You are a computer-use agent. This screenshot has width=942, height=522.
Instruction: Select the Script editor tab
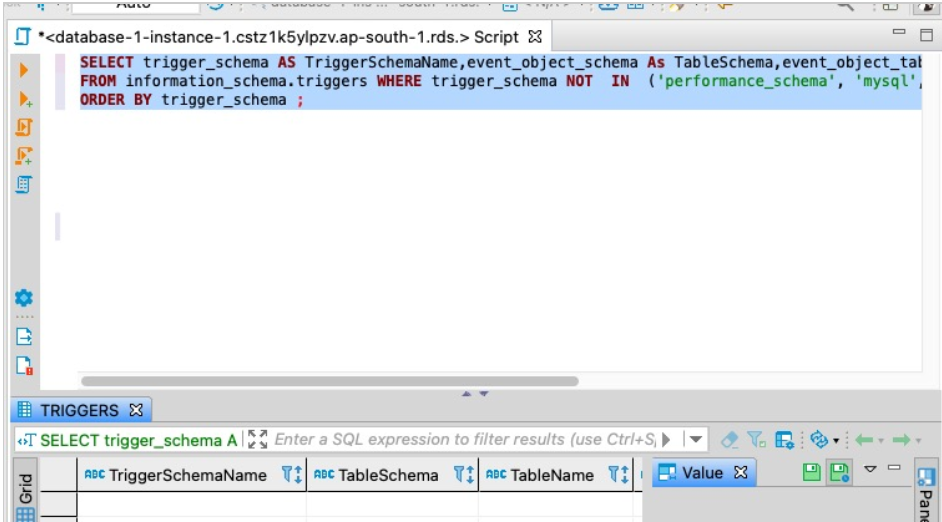(x=278, y=37)
